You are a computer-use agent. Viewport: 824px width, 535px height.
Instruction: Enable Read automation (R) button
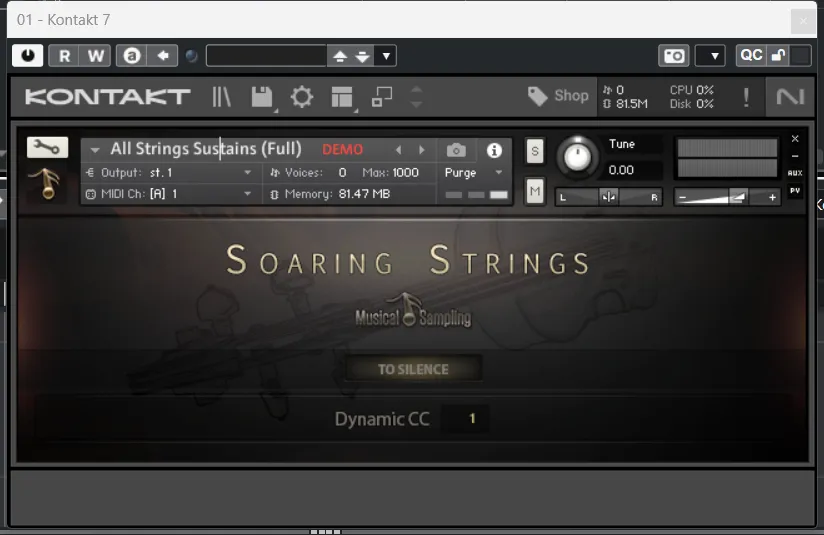(64, 56)
